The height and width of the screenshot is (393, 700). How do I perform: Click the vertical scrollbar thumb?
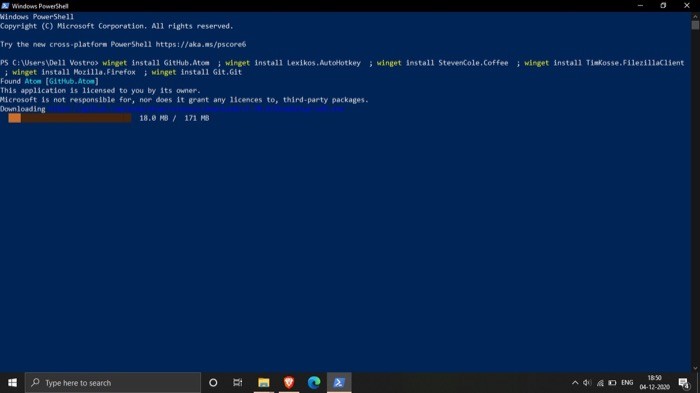click(x=696, y=25)
